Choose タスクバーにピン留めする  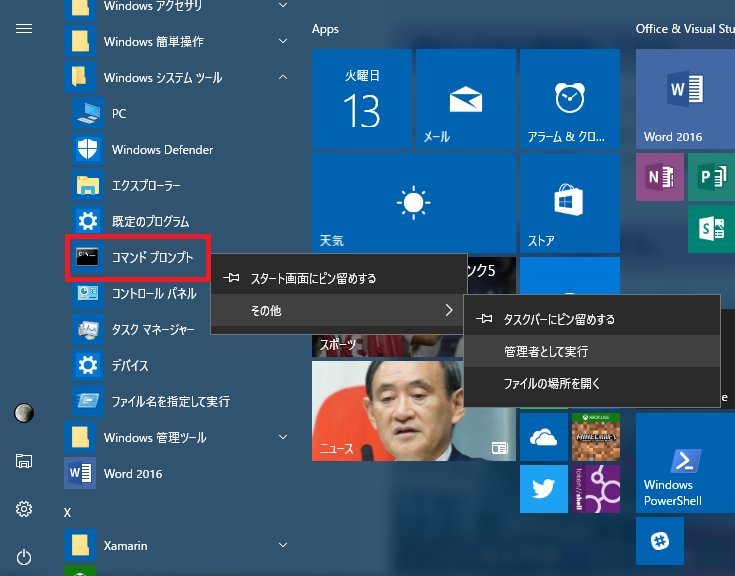[592, 319]
